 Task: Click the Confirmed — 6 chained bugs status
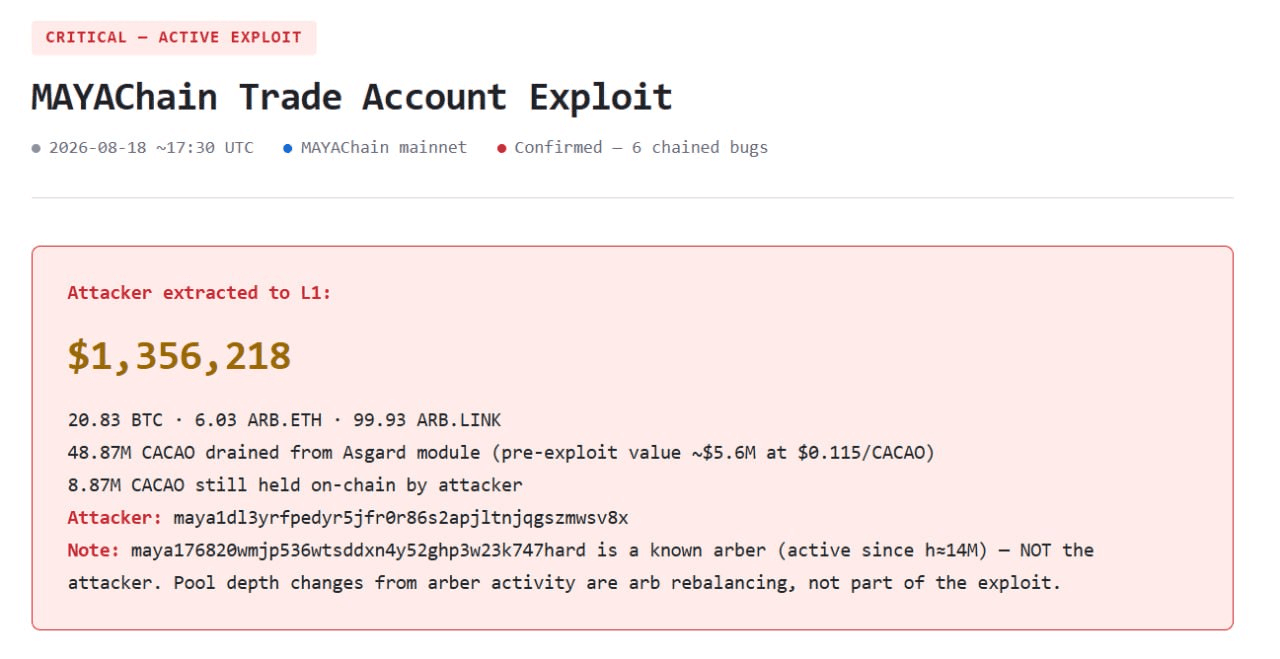coord(641,148)
